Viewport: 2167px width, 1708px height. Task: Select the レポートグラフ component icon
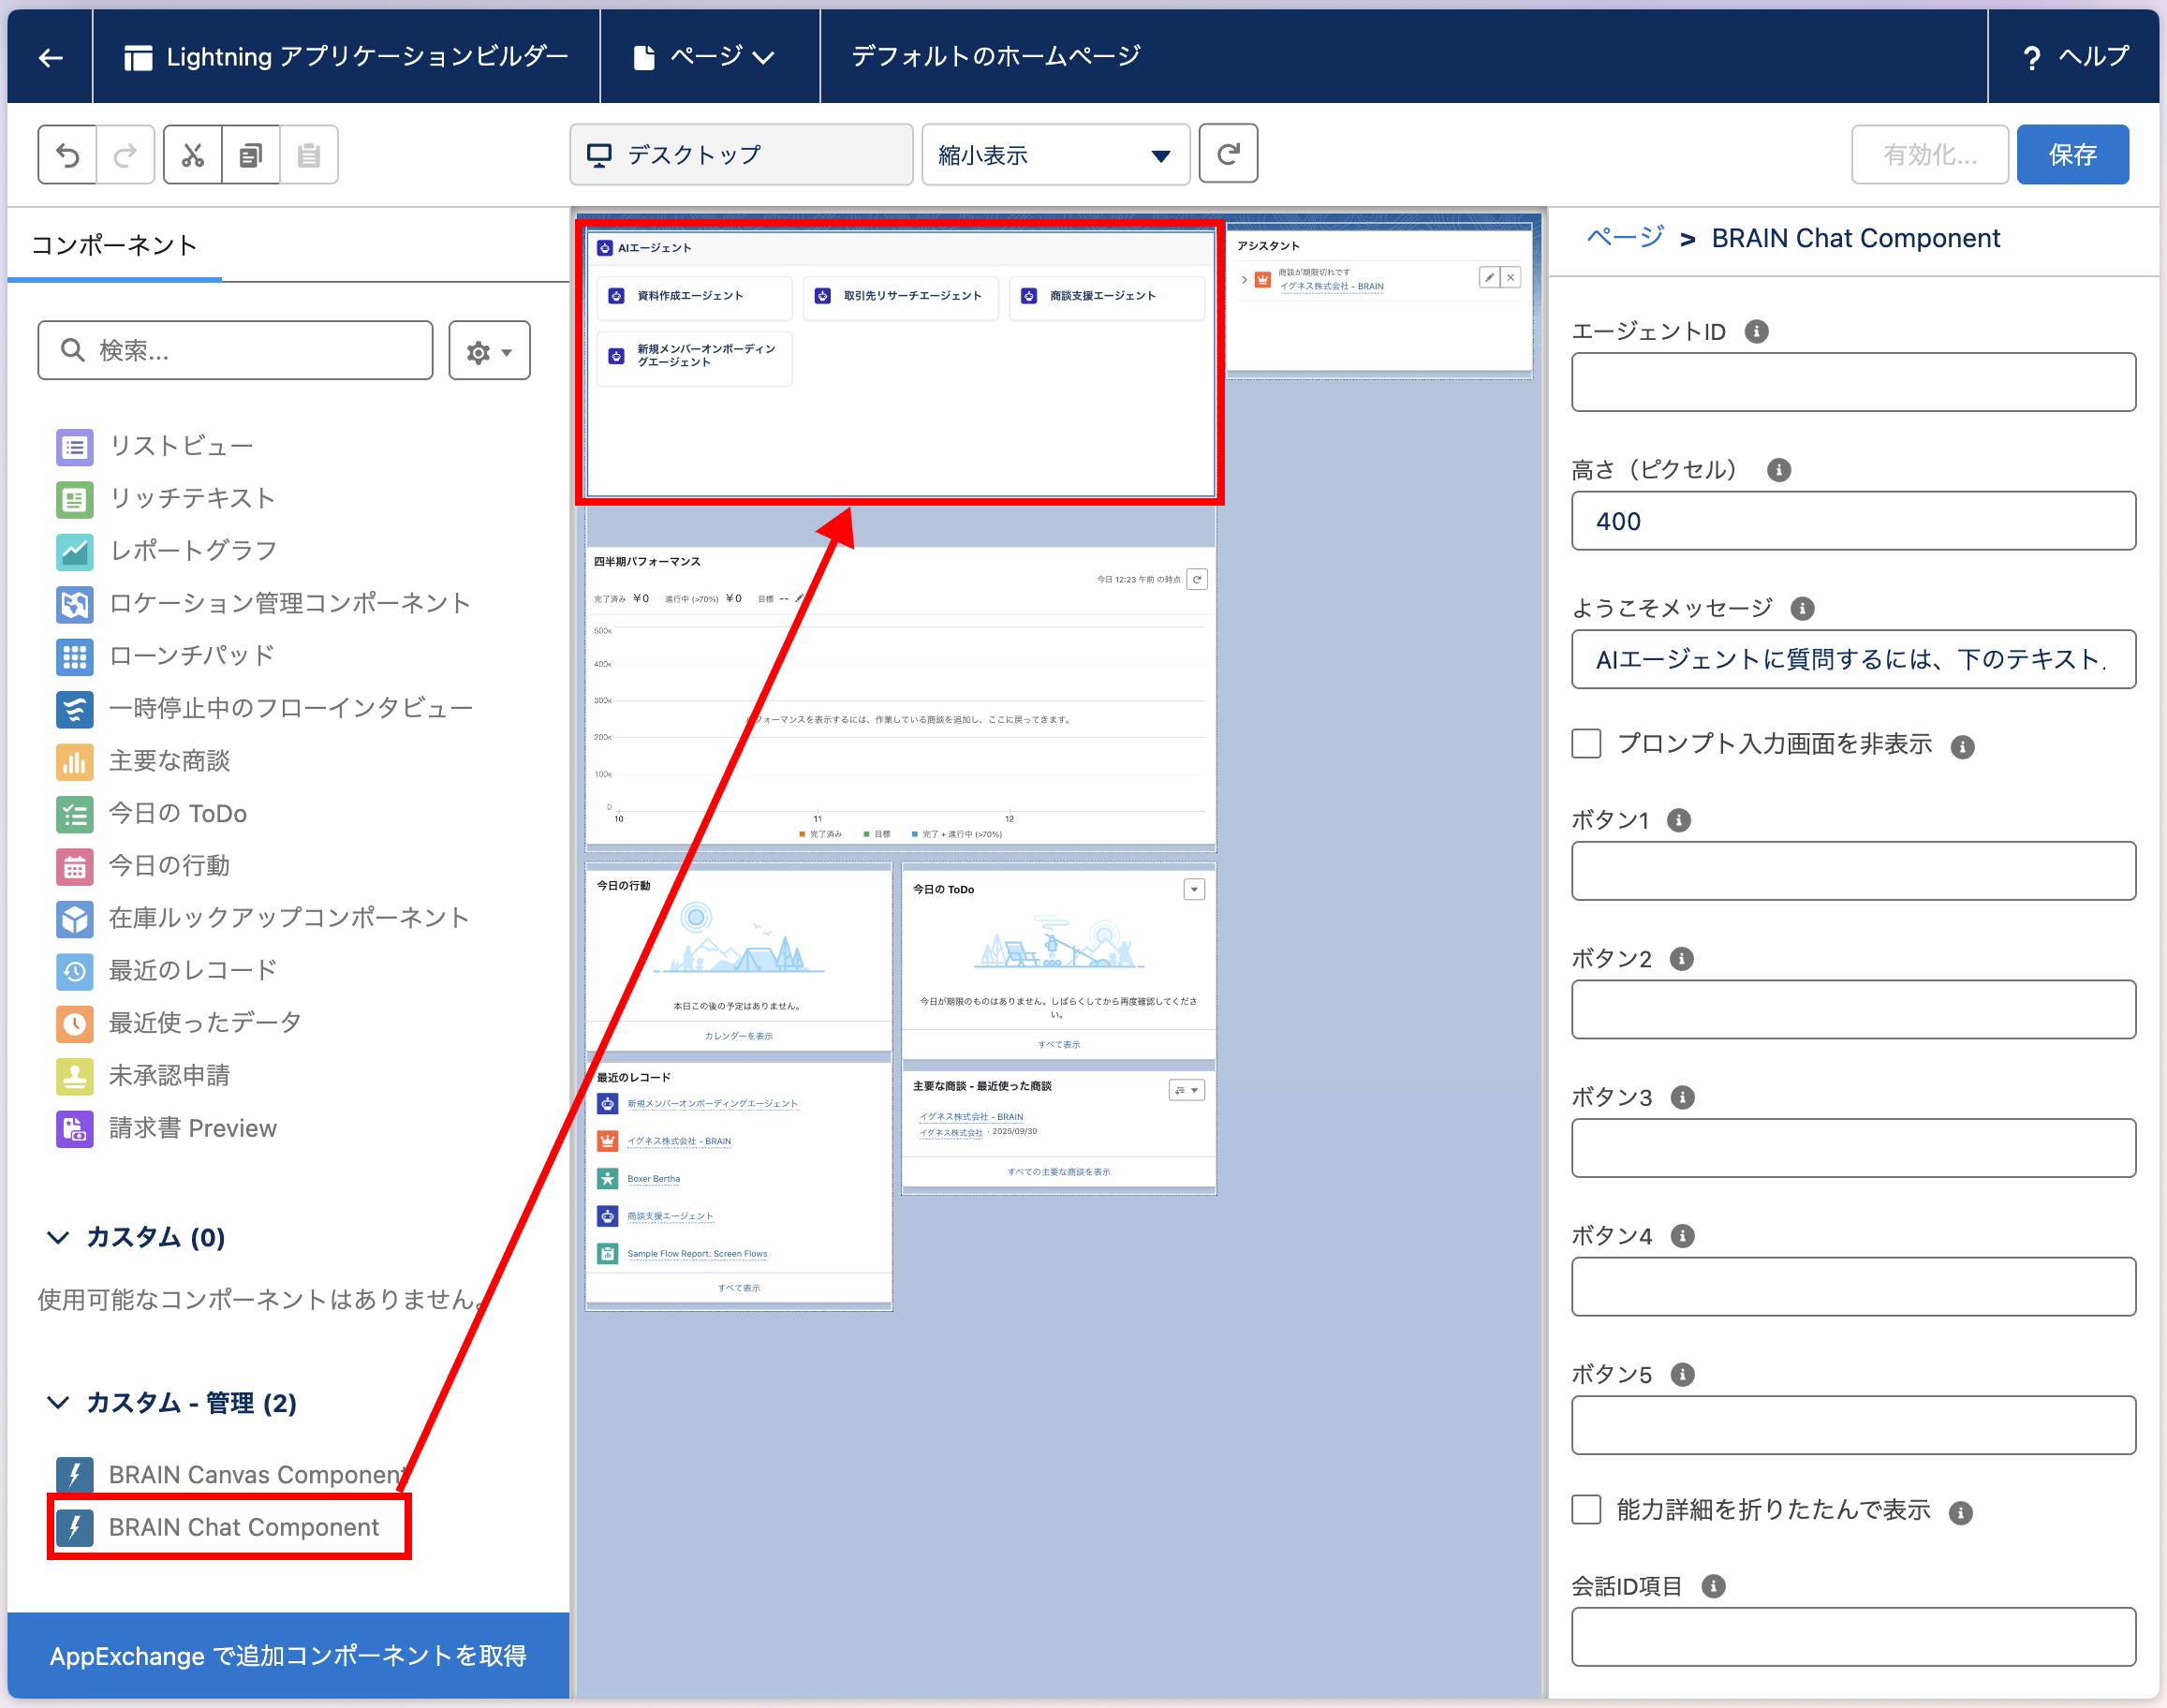75,550
